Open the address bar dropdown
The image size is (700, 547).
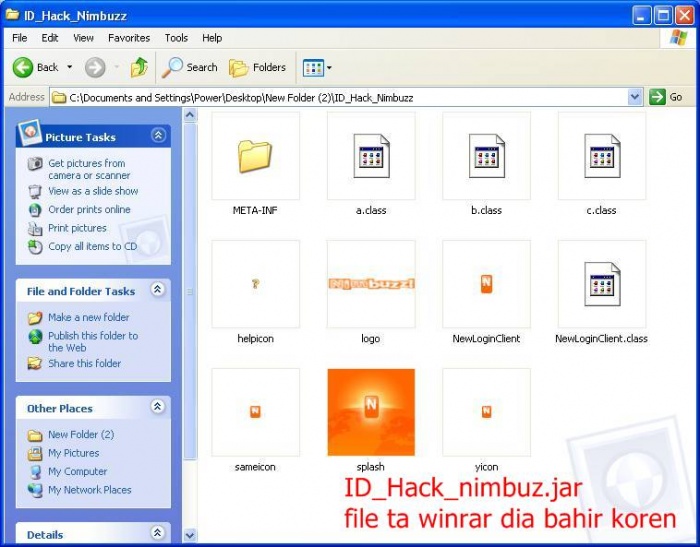click(635, 97)
